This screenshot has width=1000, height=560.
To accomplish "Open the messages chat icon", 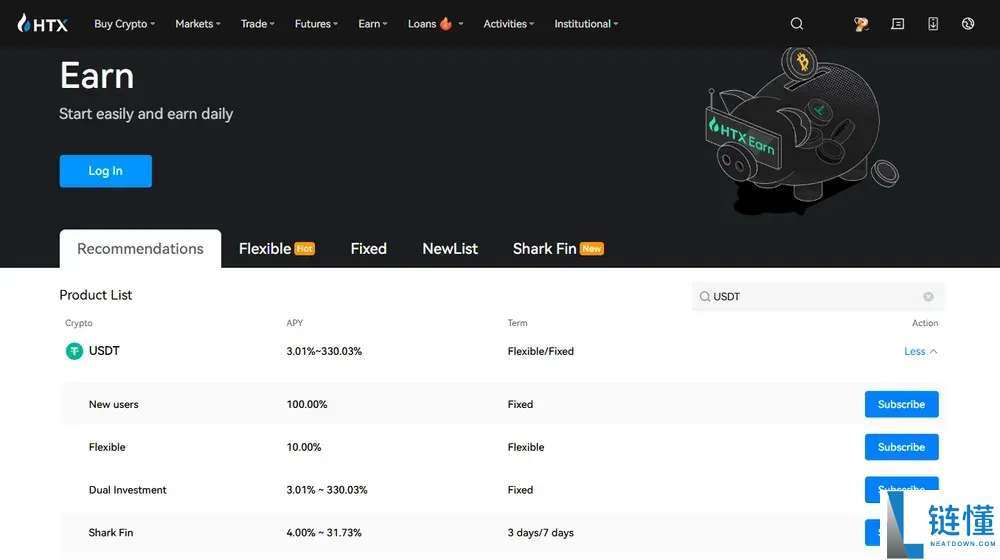I will click(897, 24).
